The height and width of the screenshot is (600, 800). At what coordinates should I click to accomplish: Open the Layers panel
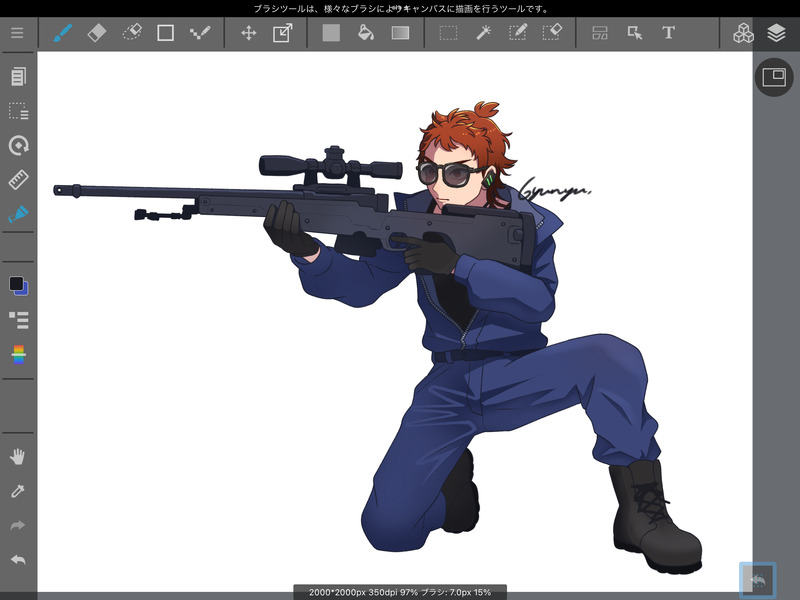[x=776, y=33]
